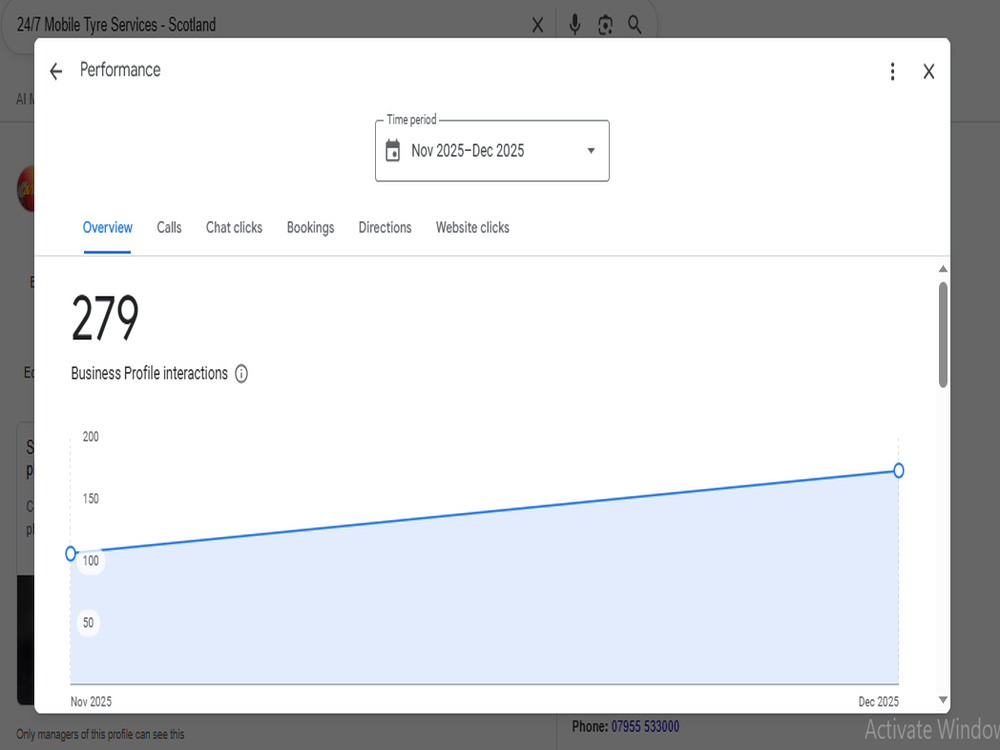Screen dimensions: 1000x750
Task: Go back with the Performance back arrow
Action: tap(56, 71)
